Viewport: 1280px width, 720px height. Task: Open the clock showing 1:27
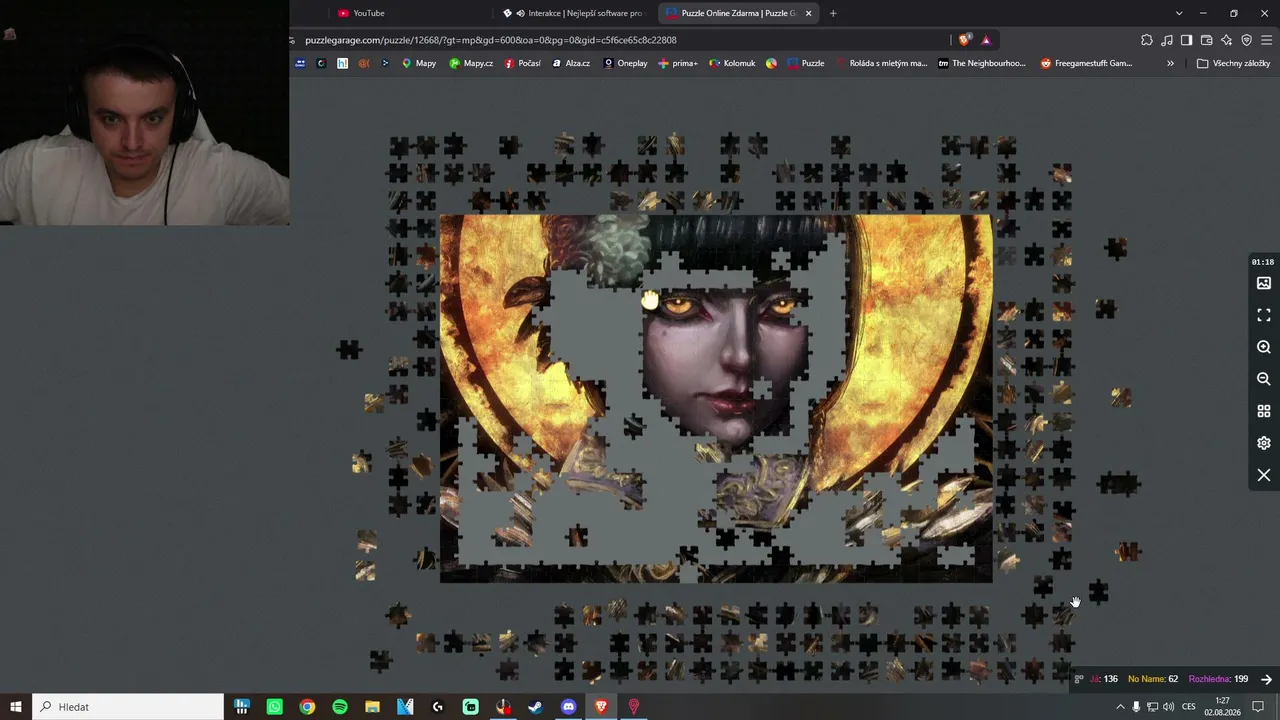pos(1222,707)
